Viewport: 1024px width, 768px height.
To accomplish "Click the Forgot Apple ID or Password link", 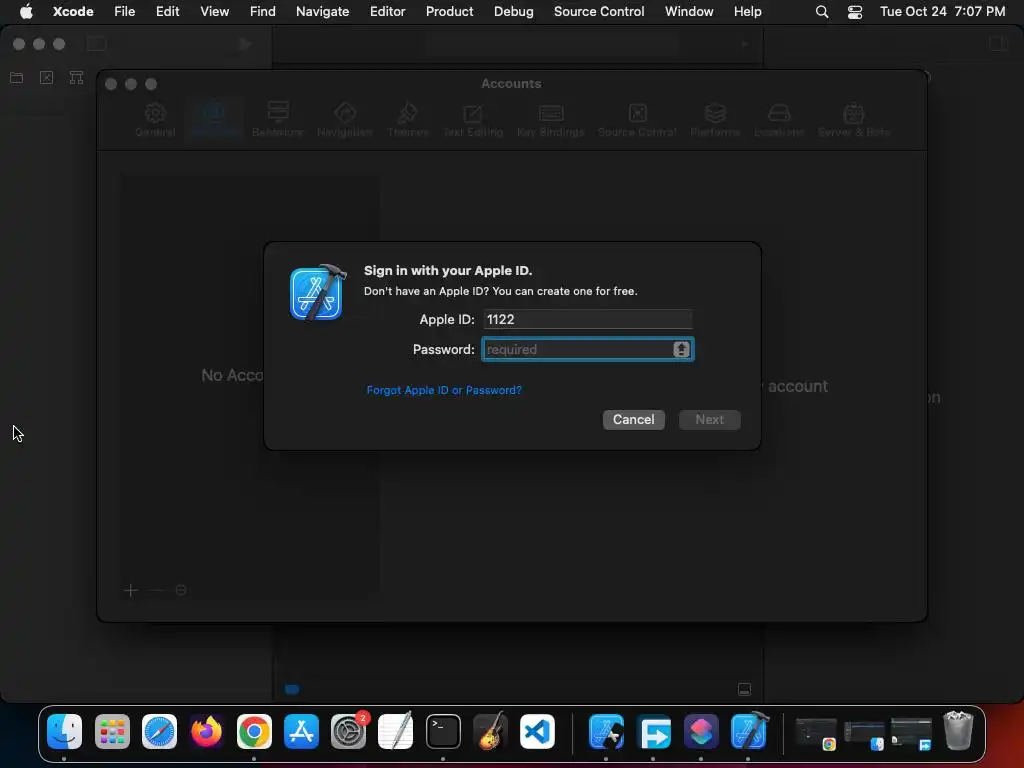I will point(444,390).
